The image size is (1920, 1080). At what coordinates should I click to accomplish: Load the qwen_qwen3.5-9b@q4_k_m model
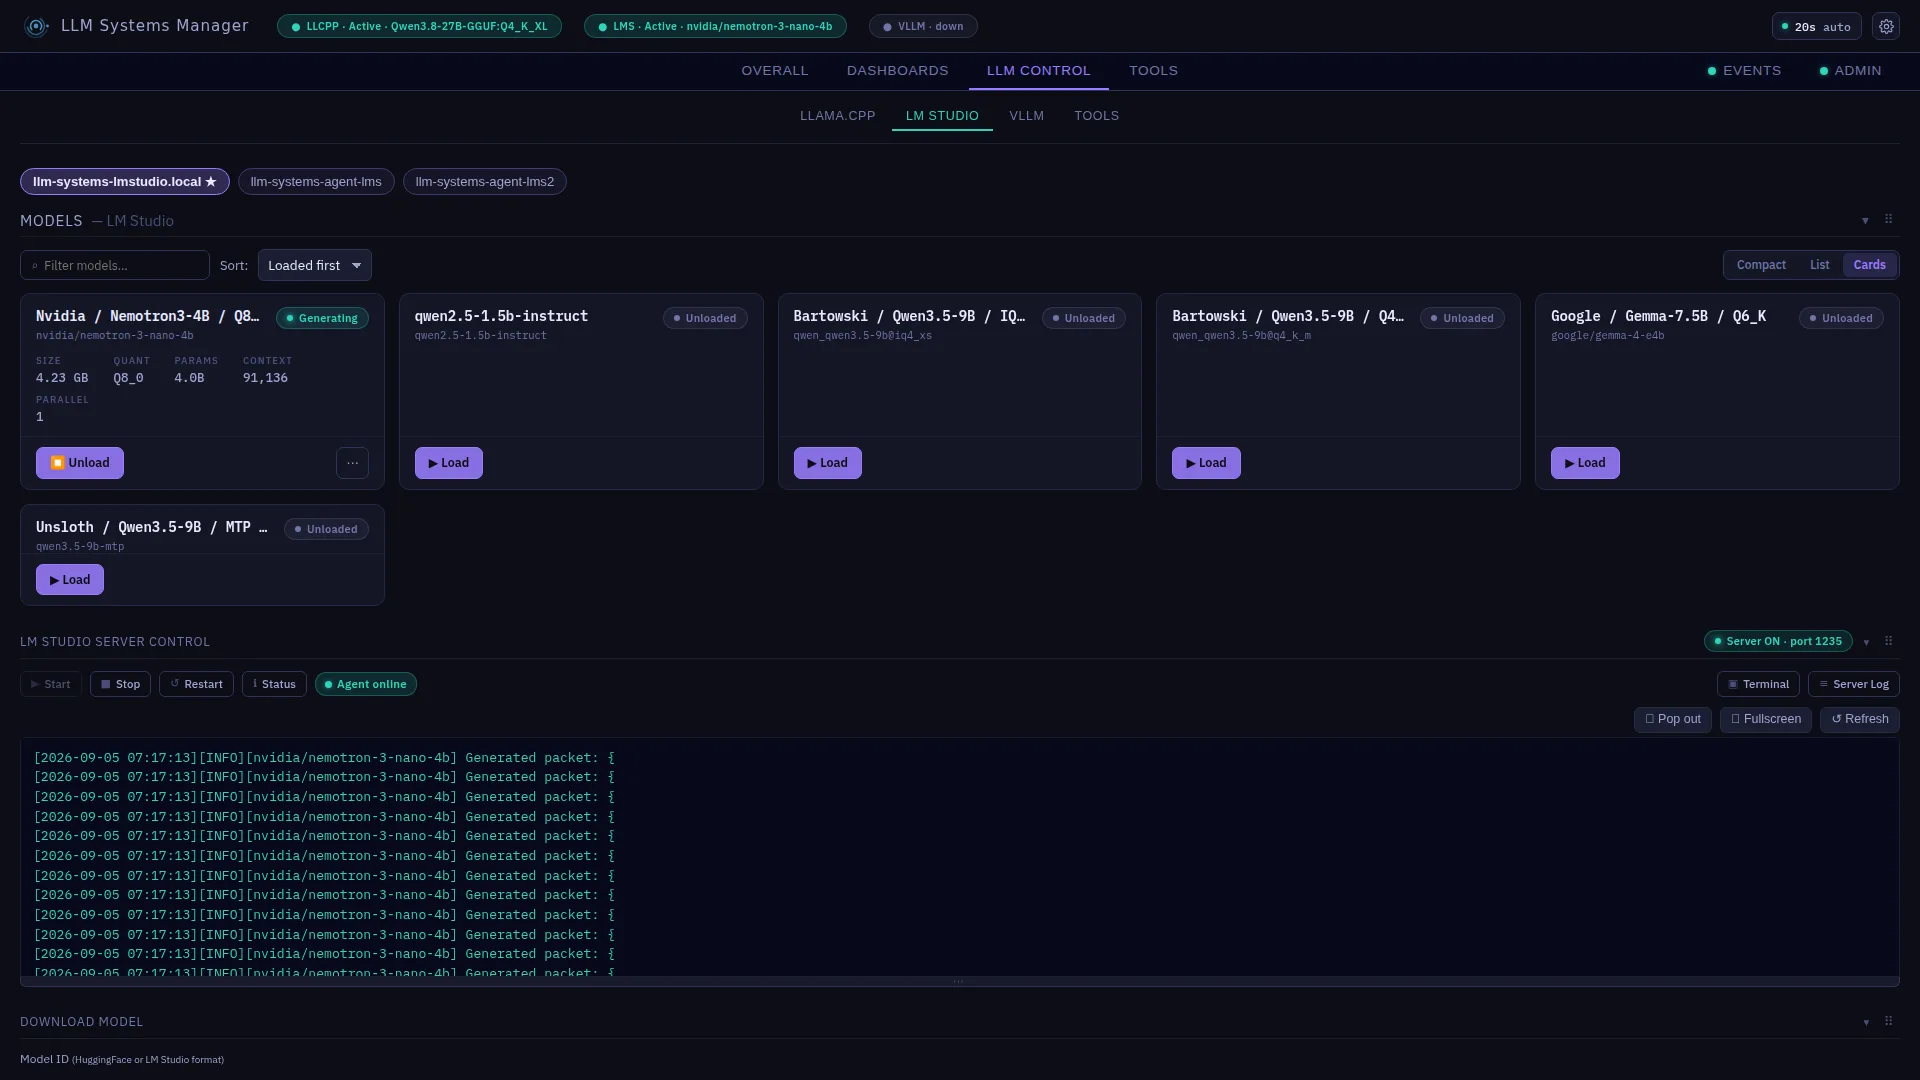(1206, 463)
